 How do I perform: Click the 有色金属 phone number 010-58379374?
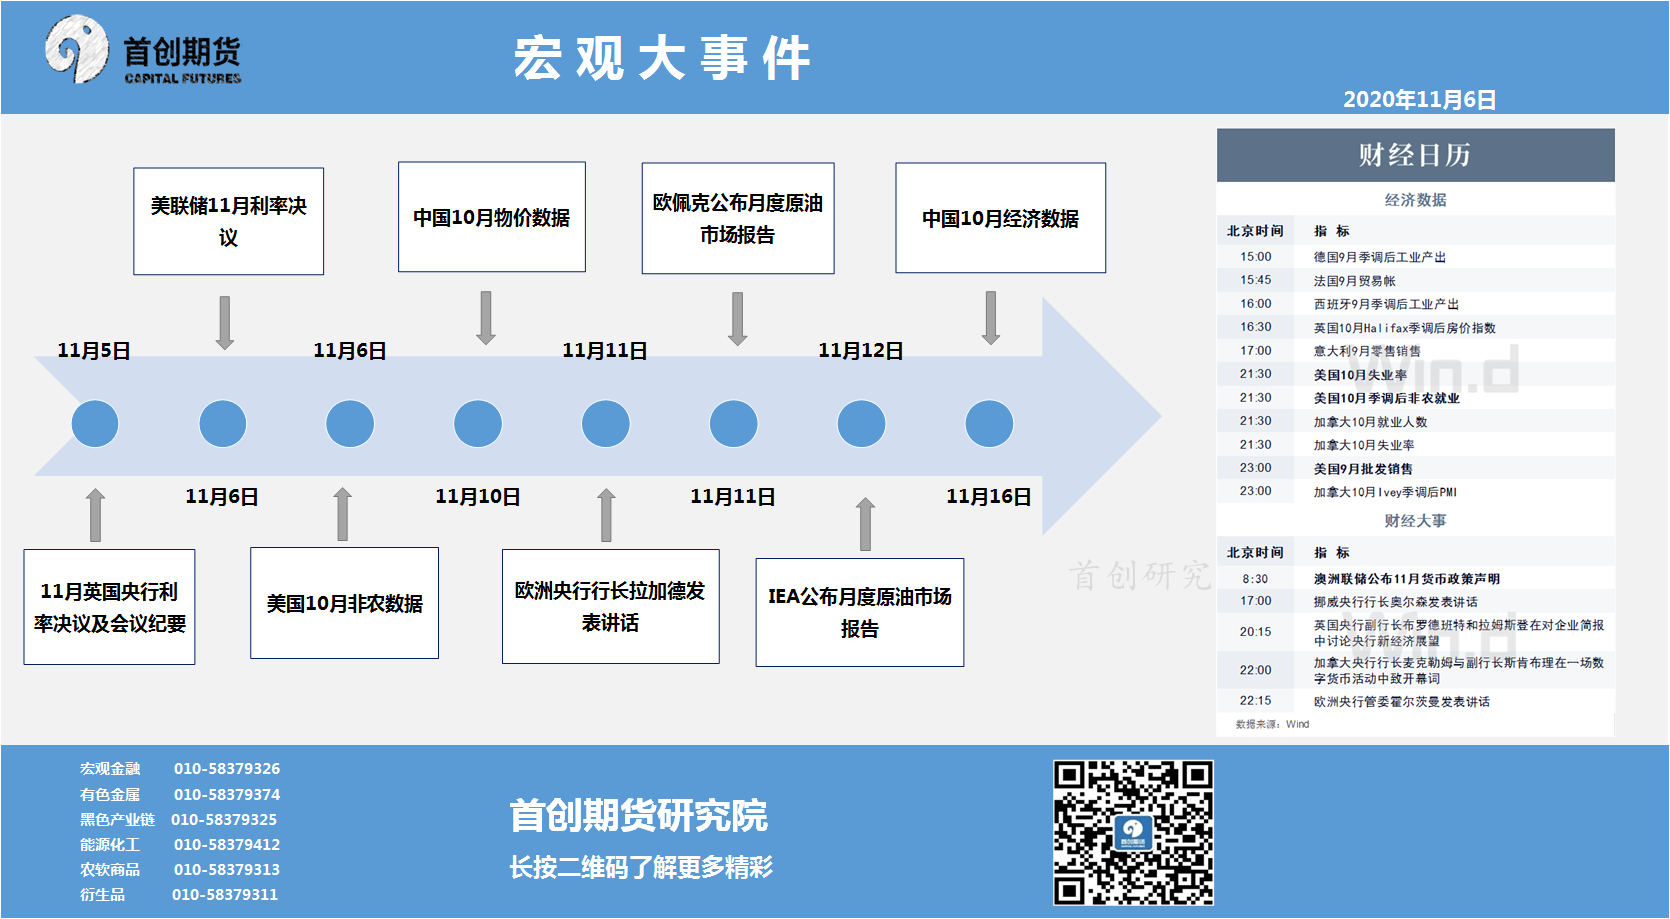(x=227, y=794)
